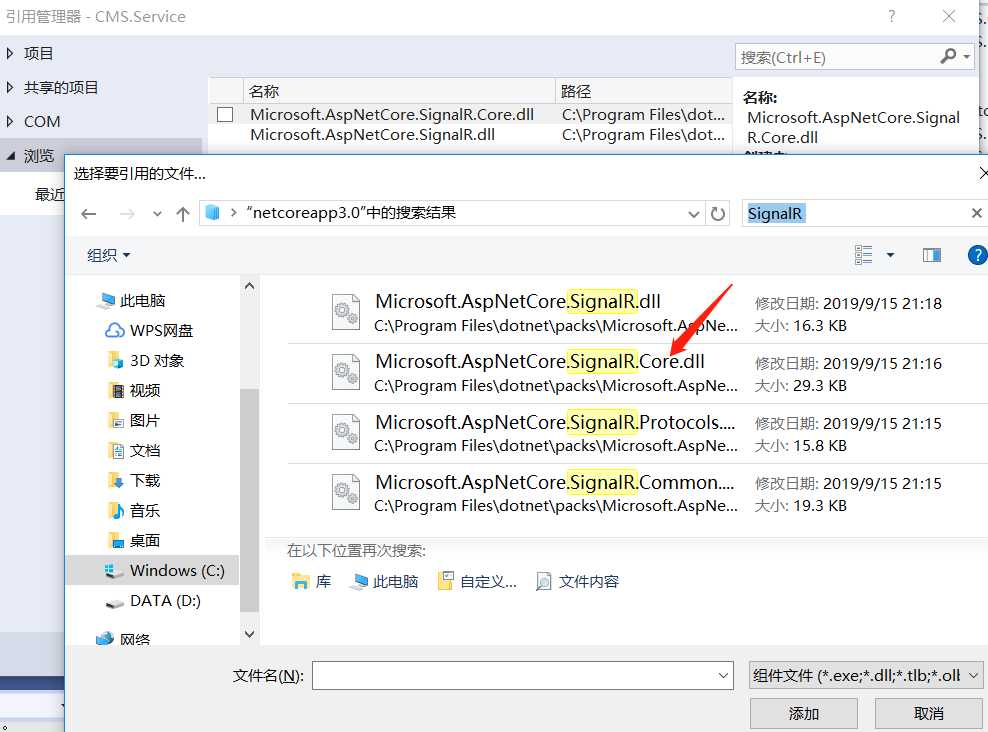988x732 pixels.
Task: Select Windows (C:) drive
Action: tap(152, 570)
